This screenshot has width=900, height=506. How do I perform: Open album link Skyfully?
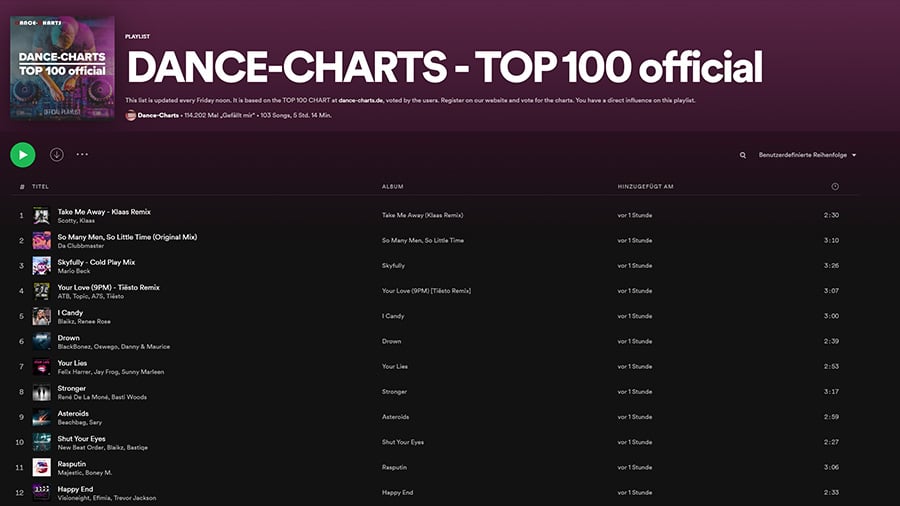tap(393, 266)
